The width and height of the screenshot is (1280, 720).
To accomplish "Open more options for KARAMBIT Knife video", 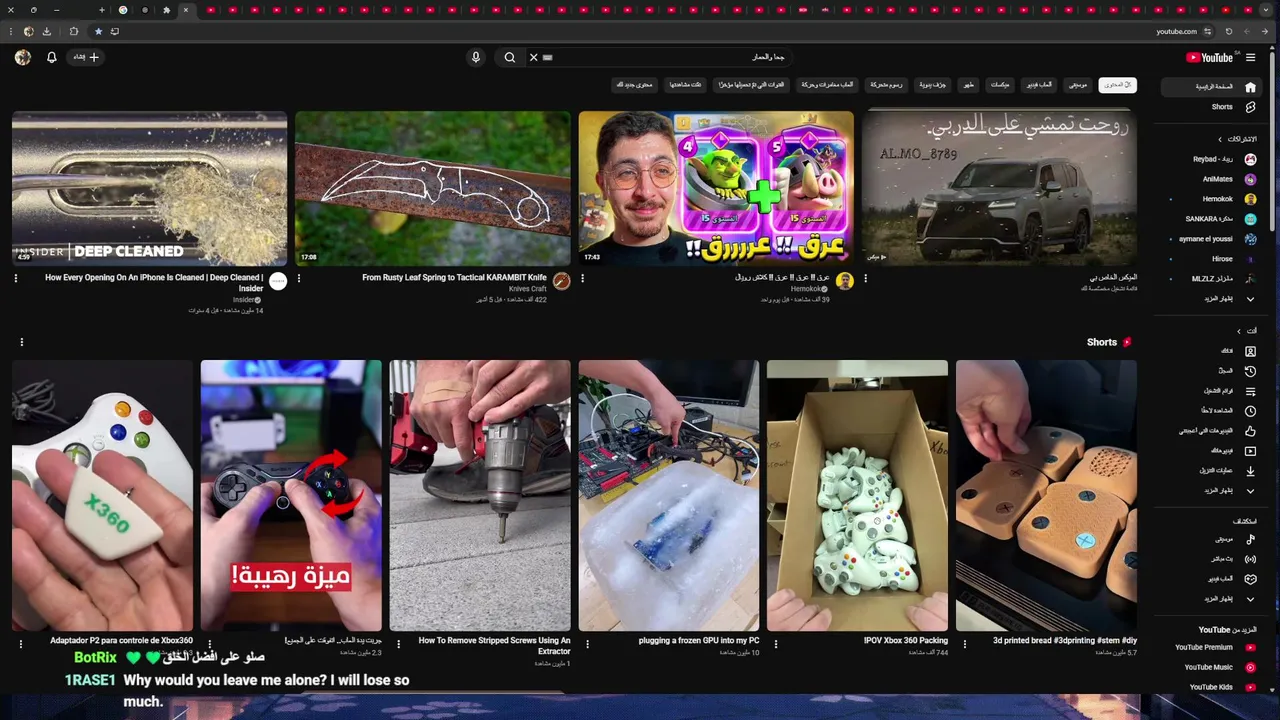I will pos(299,278).
